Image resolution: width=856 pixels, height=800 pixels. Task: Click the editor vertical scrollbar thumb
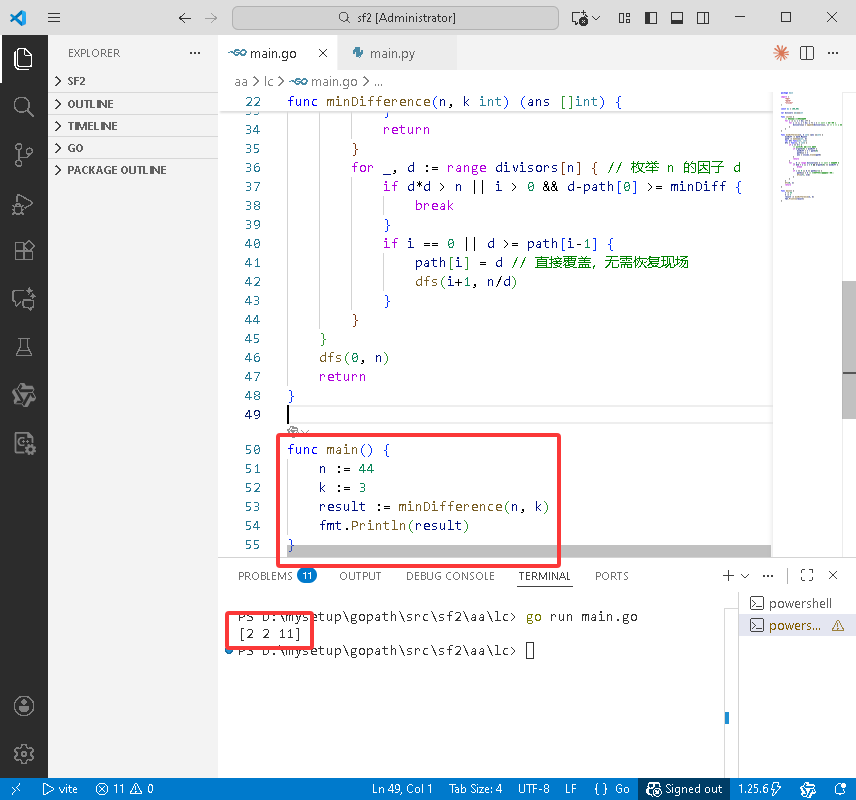click(848, 349)
